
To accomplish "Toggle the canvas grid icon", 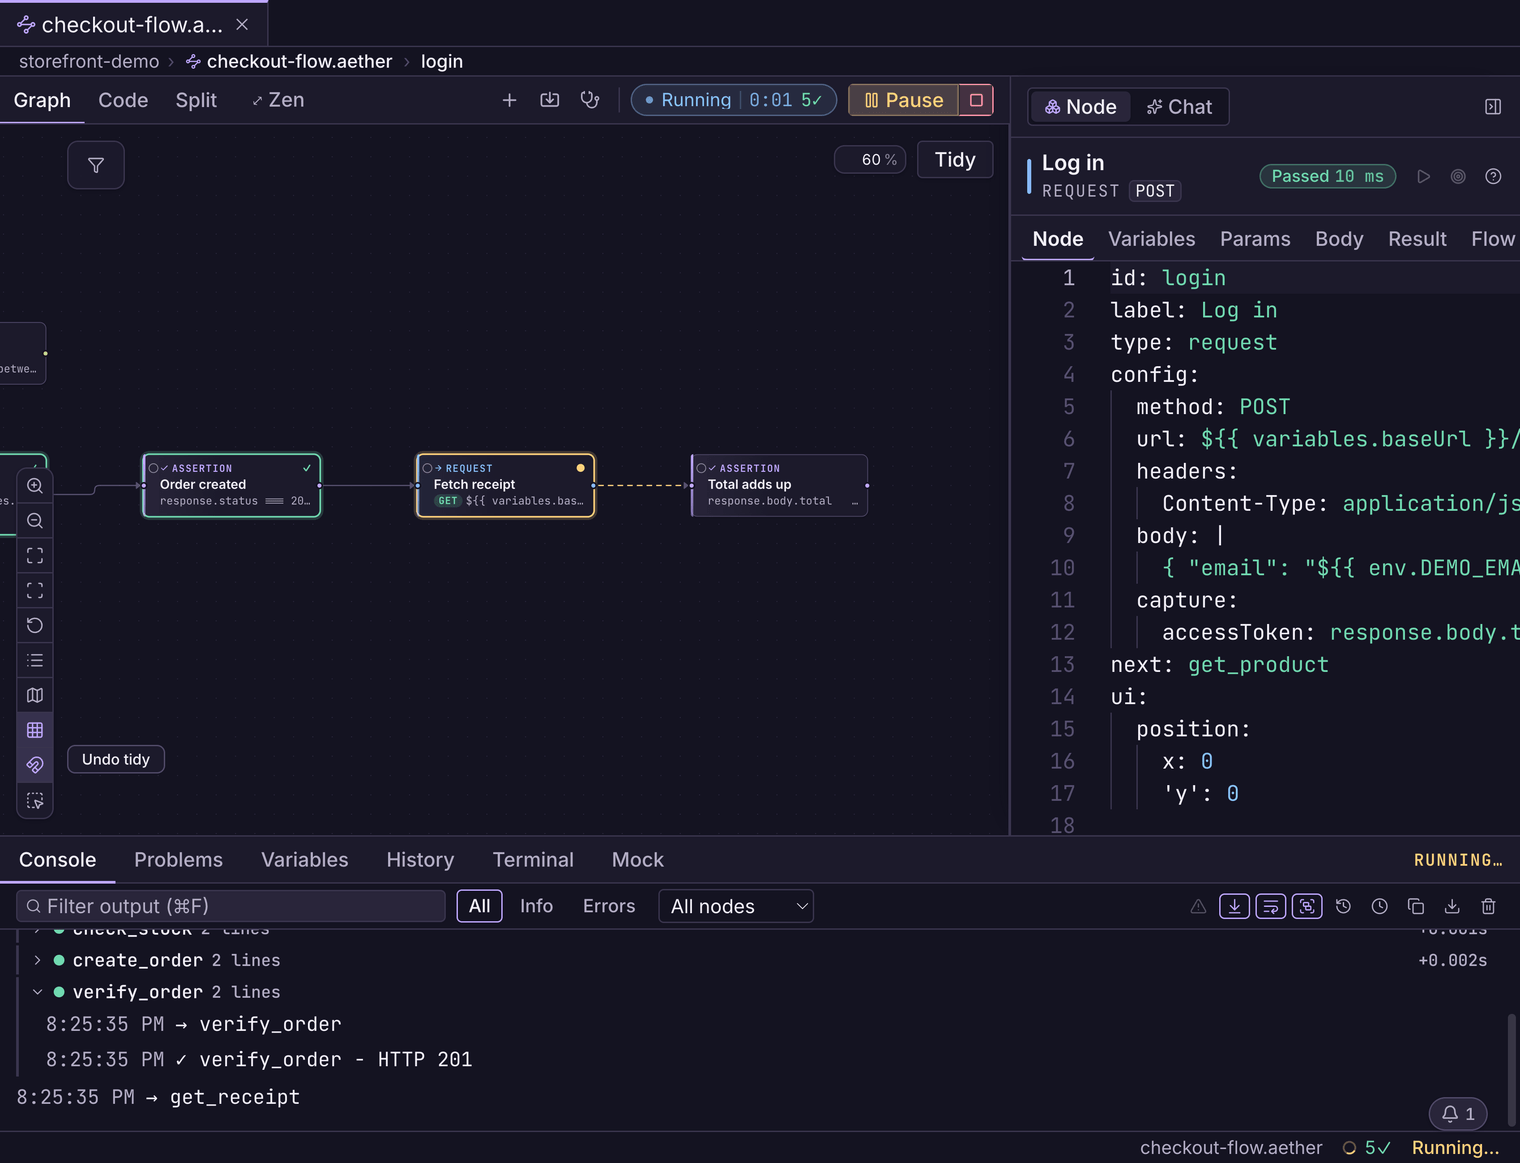I will point(35,730).
